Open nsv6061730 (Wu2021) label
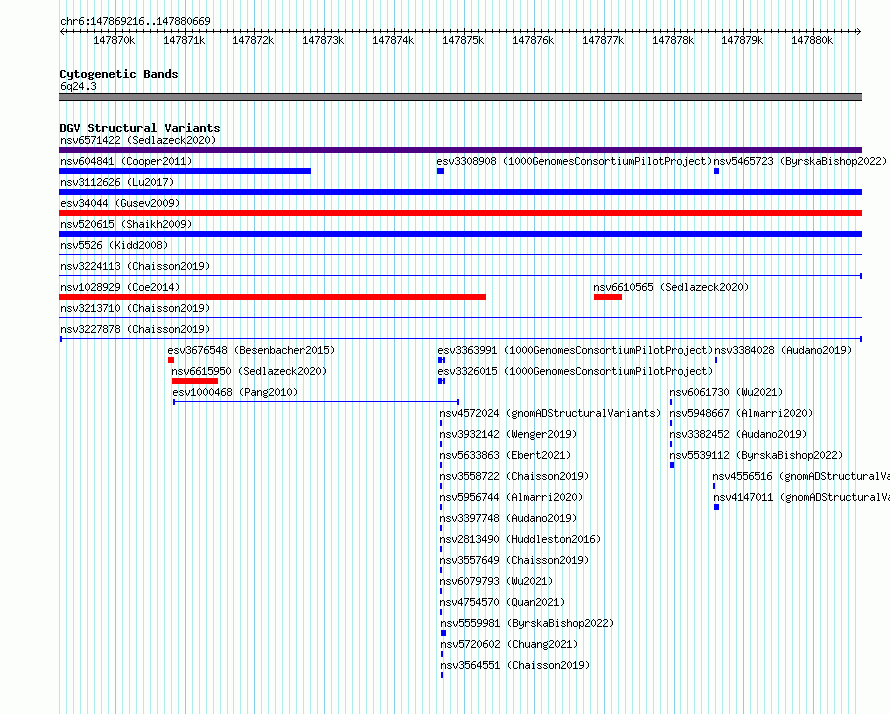The height and width of the screenshot is (714, 890). coord(726,392)
